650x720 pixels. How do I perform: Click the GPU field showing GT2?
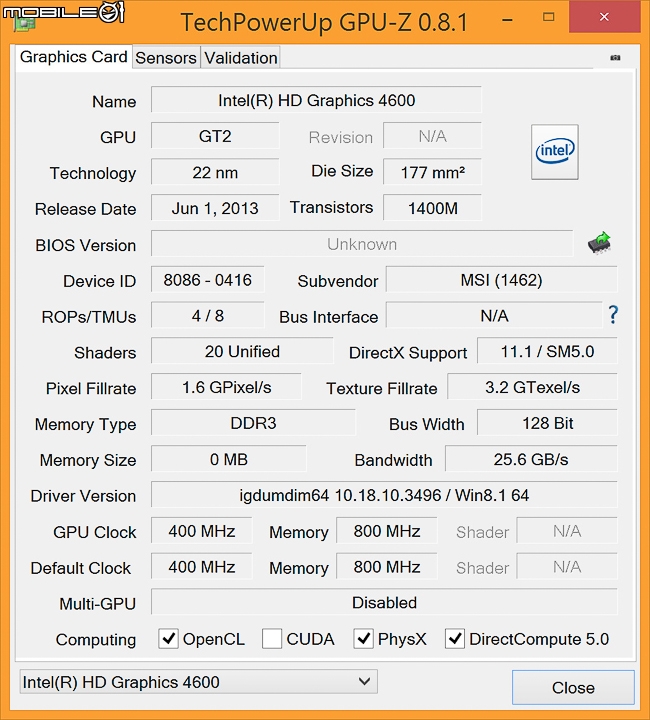tap(215, 136)
